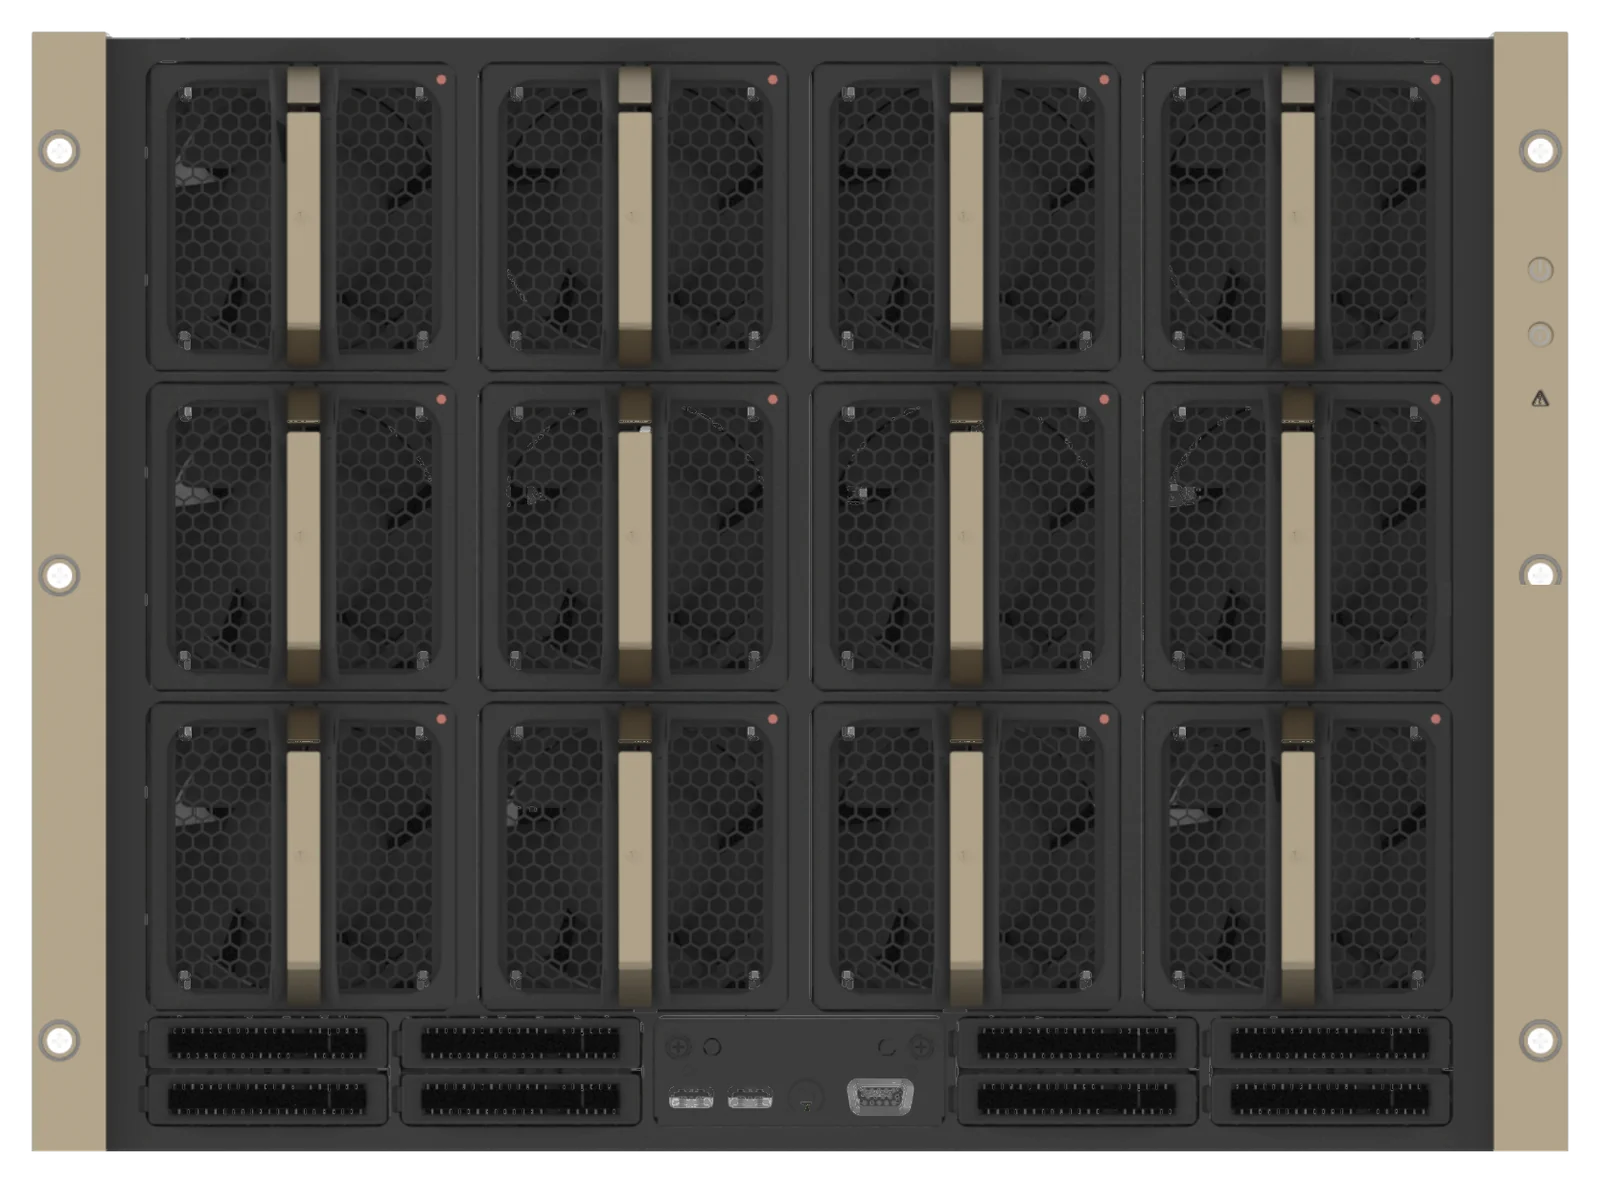Click the small round hole next to left panel screw

point(712,1047)
